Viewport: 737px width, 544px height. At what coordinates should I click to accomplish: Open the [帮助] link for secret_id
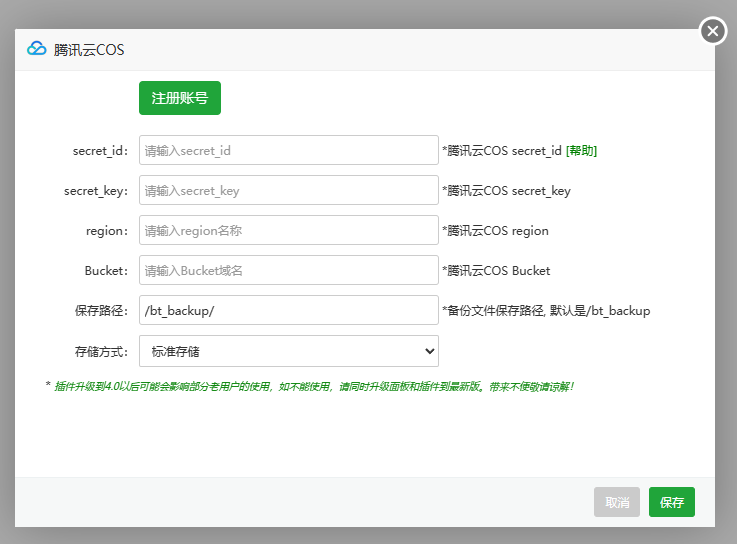(581, 150)
